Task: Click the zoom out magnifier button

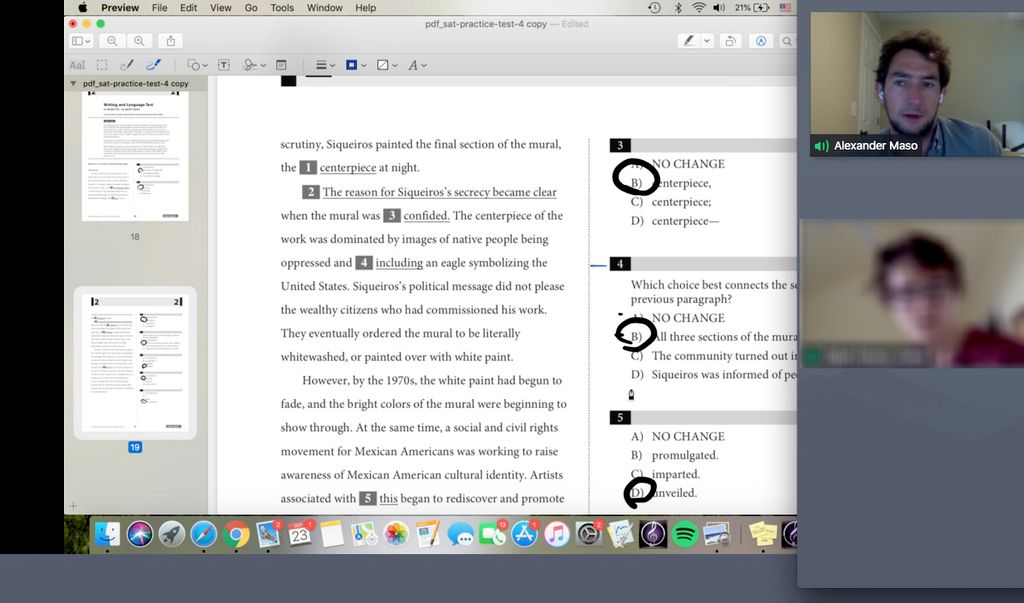Action: pyautogui.click(x=112, y=41)
